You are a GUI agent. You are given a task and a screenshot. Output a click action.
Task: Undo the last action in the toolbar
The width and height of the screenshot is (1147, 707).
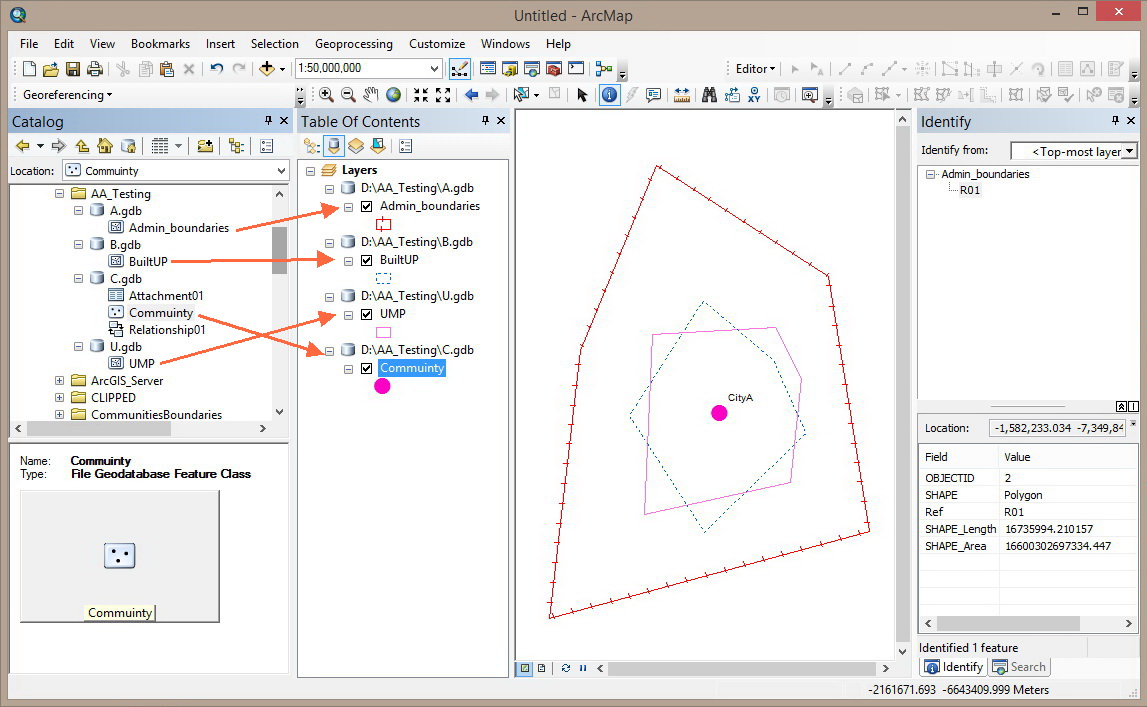(x=217, y=69)
